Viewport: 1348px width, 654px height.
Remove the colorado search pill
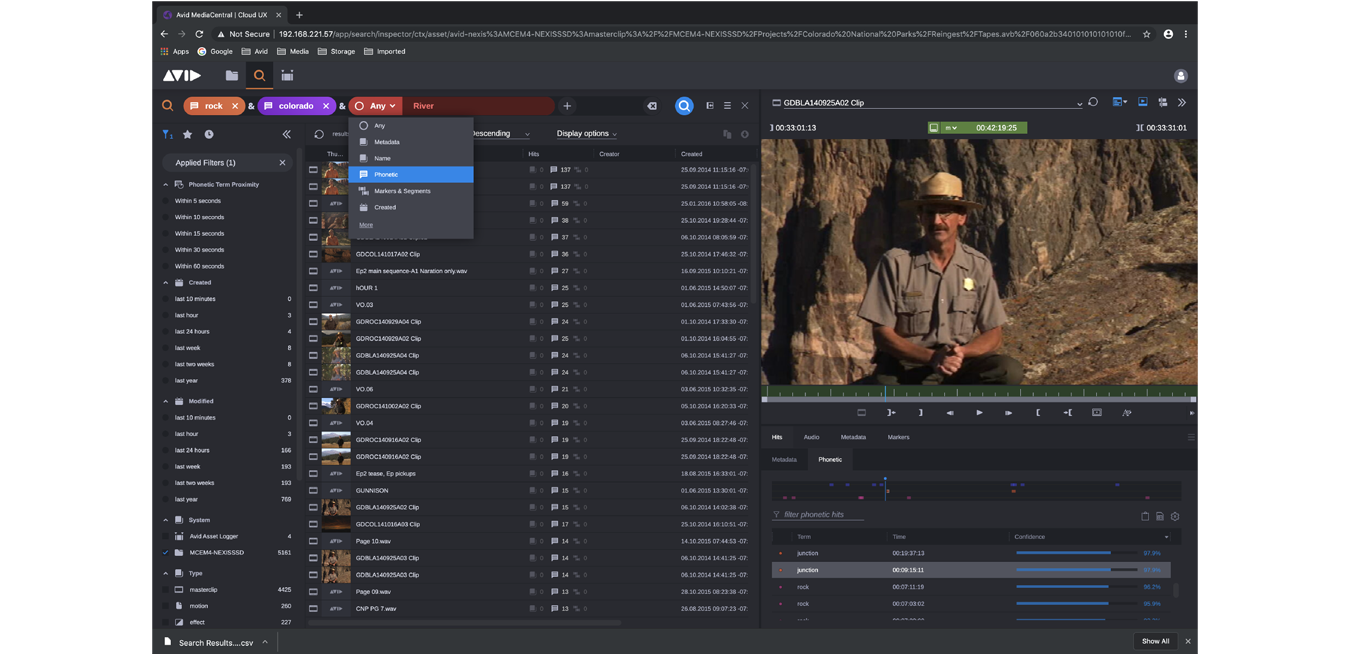click(325, 106)
